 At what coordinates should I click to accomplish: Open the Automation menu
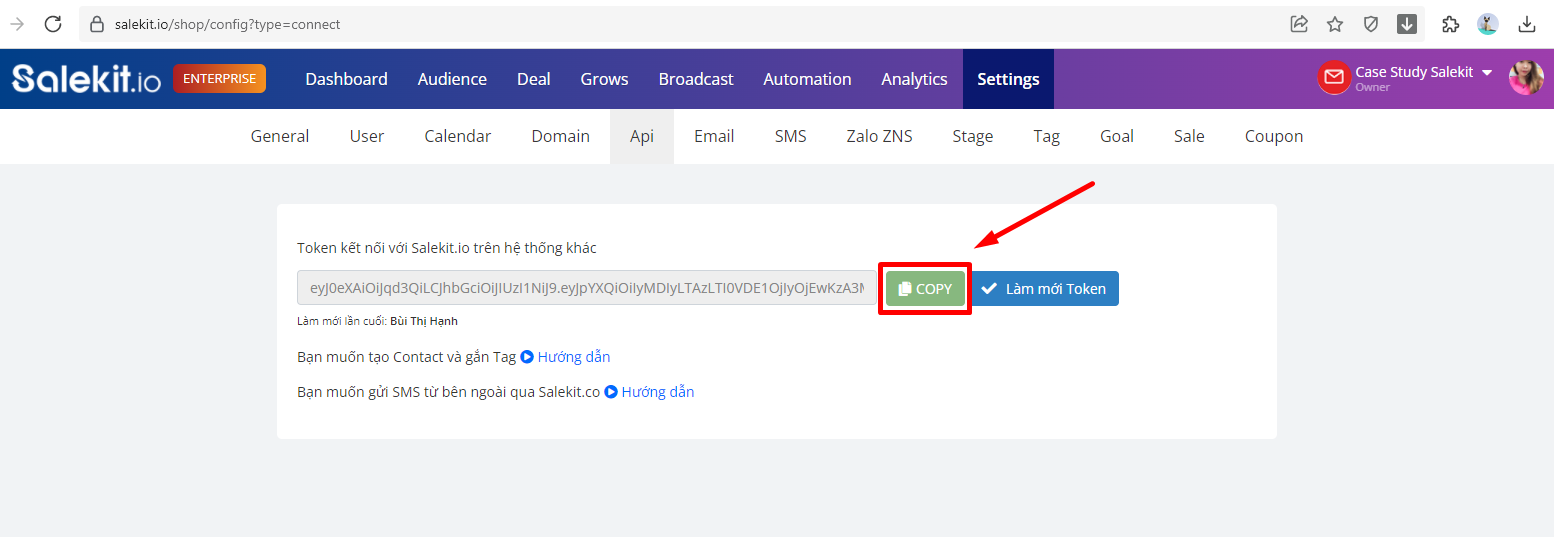point(807,79)
